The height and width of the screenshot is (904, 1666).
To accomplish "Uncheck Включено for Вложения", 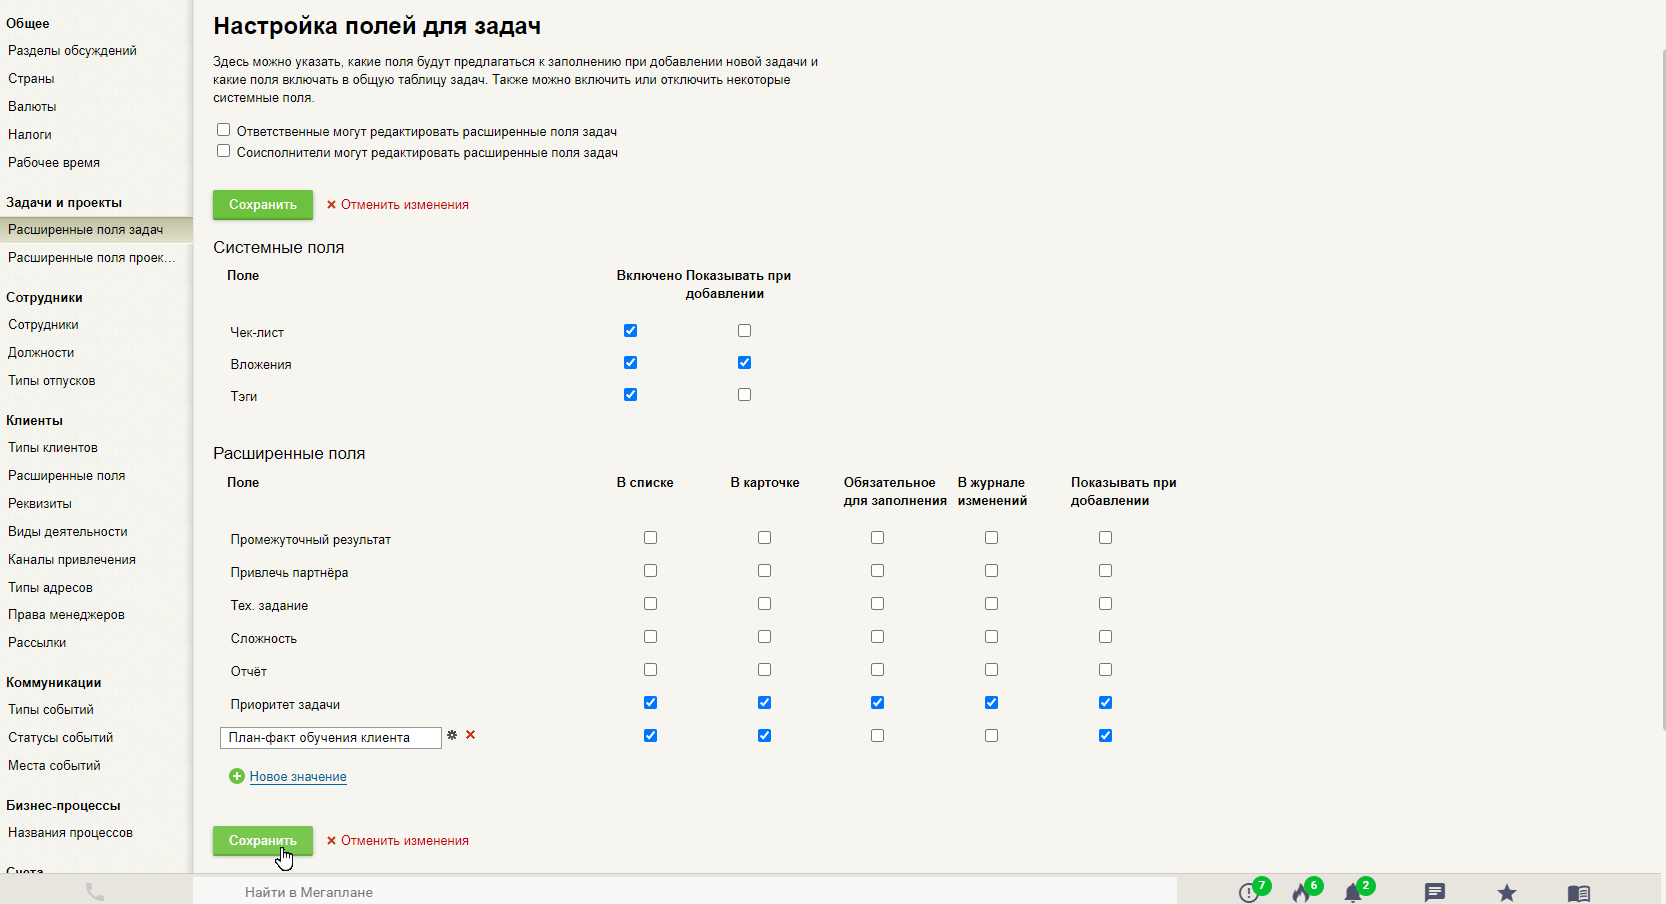I will click(x=630, y=363).
